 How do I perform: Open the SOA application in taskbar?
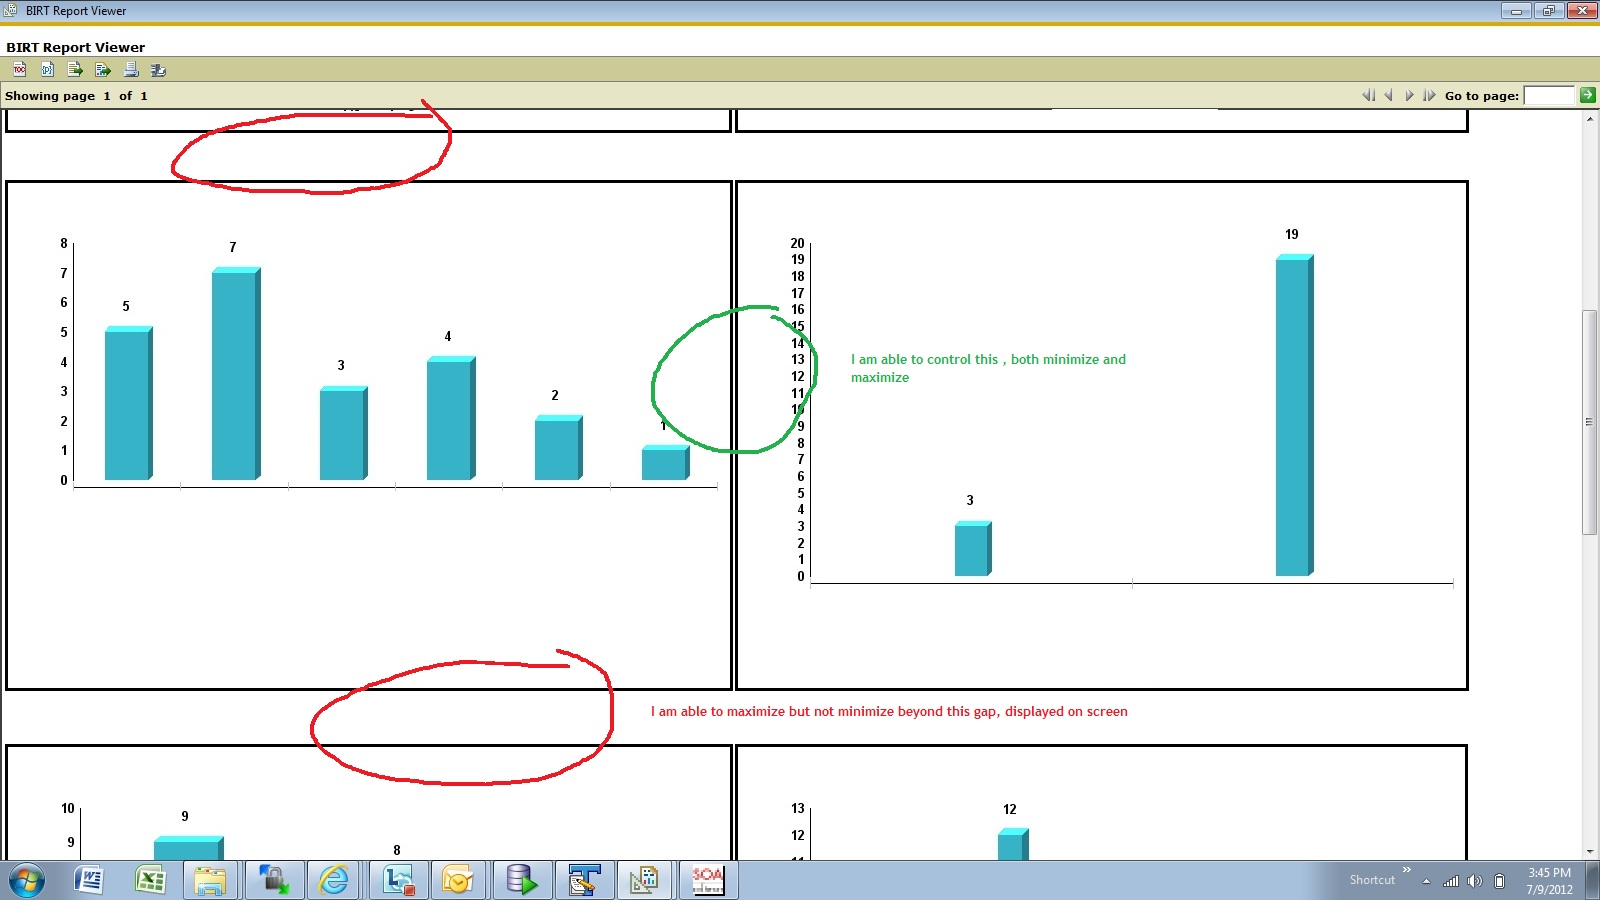[x=707, y=880]
